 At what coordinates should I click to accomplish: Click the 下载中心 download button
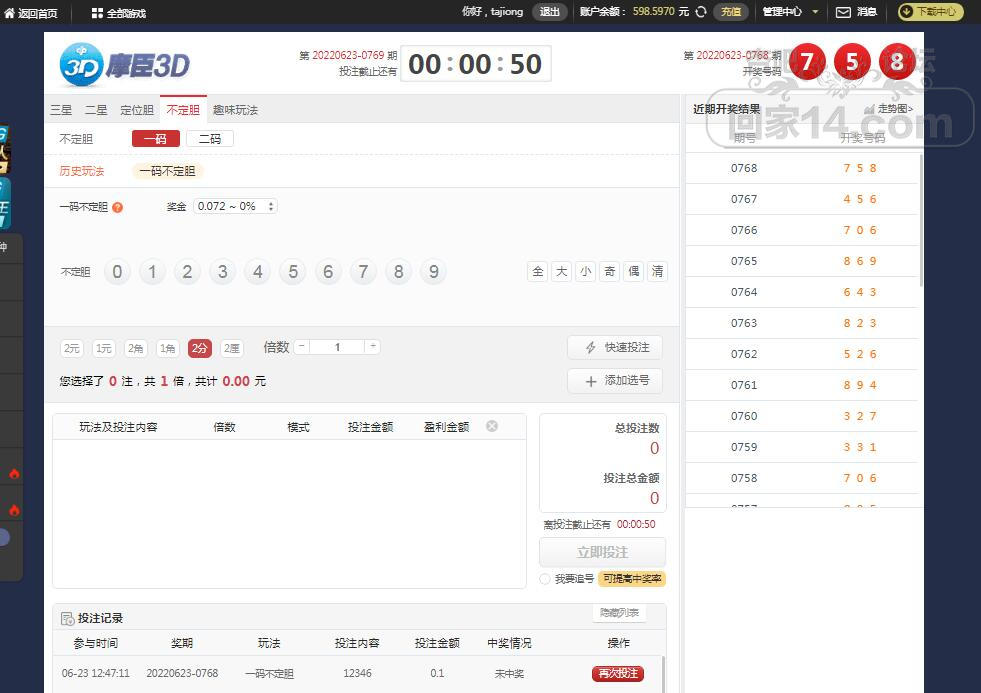[x=930, y=12]
